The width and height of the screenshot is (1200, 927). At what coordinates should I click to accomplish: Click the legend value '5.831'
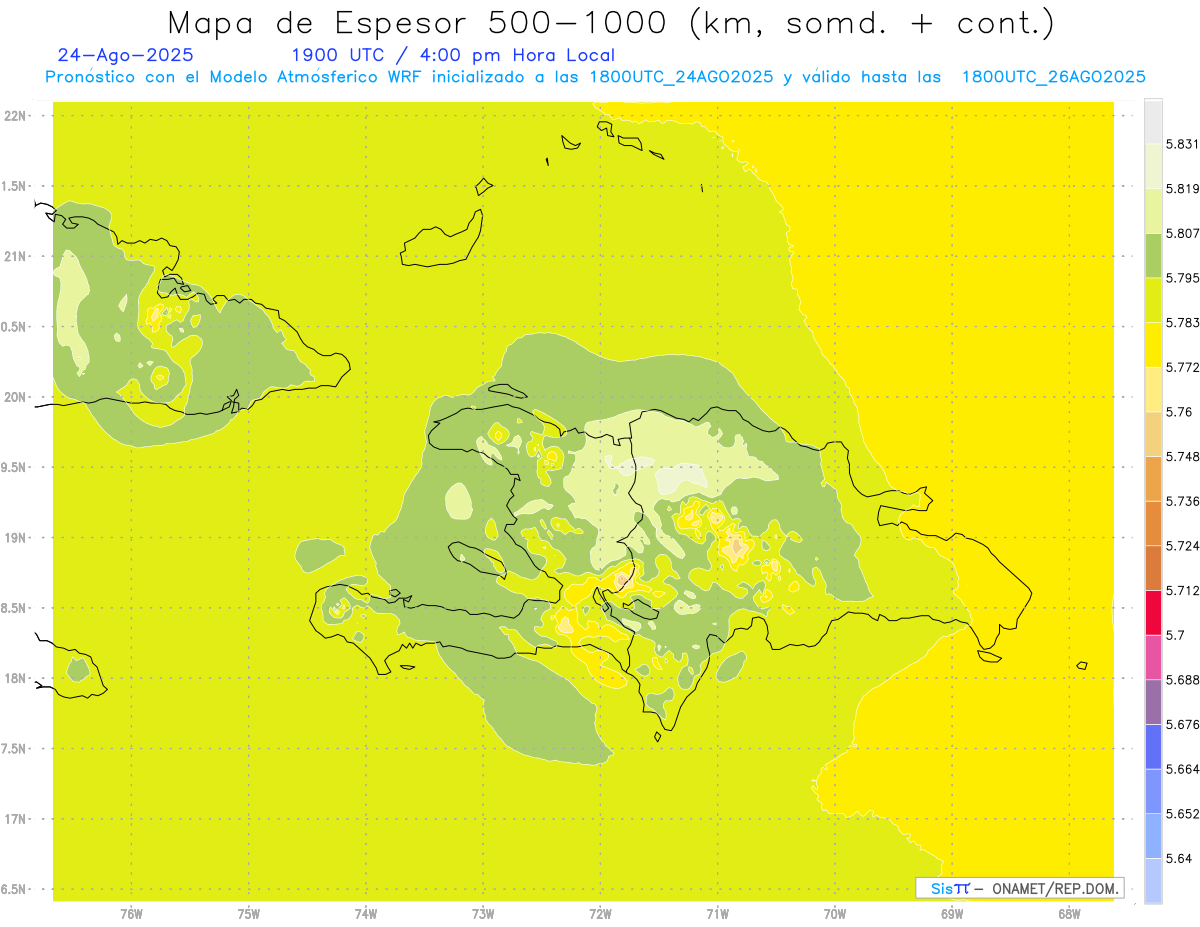(x=1182, y=145)
